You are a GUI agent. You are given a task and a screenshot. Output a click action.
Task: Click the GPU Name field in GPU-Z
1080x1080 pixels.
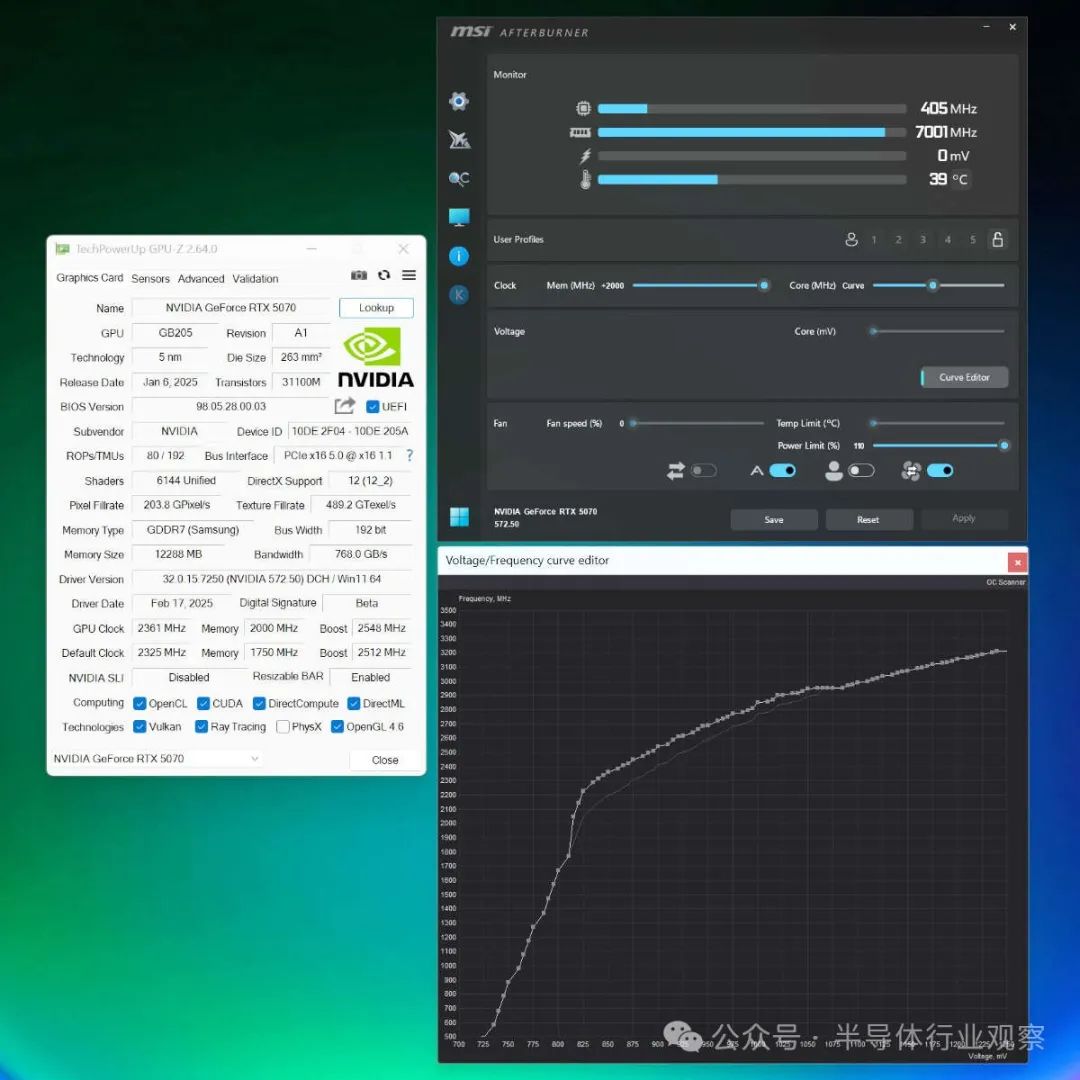coord(231,308)
